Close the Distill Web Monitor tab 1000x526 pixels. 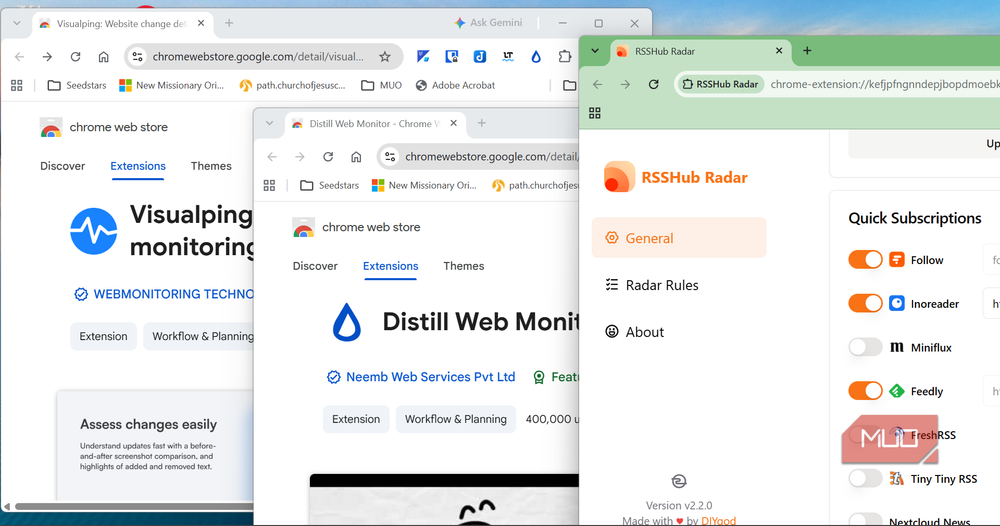(x=453, y=123)
